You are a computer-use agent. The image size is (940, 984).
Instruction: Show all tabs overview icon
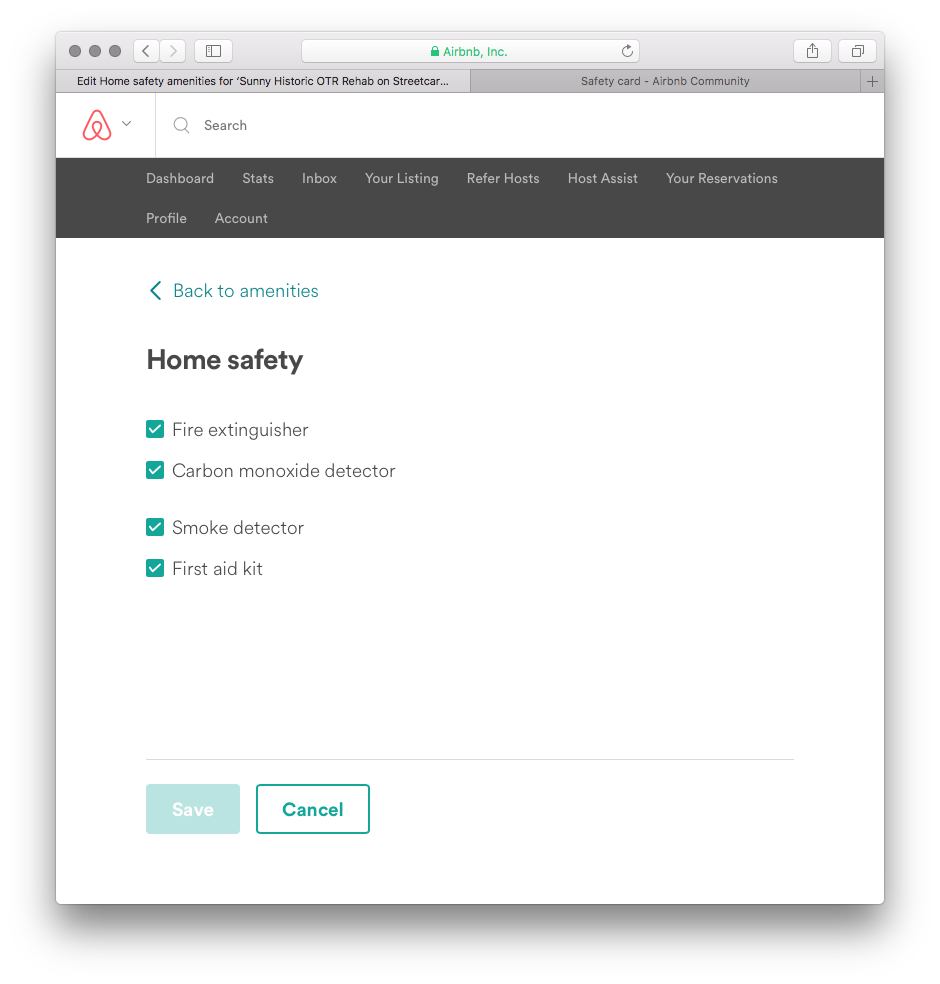click(x=857, y=51)
